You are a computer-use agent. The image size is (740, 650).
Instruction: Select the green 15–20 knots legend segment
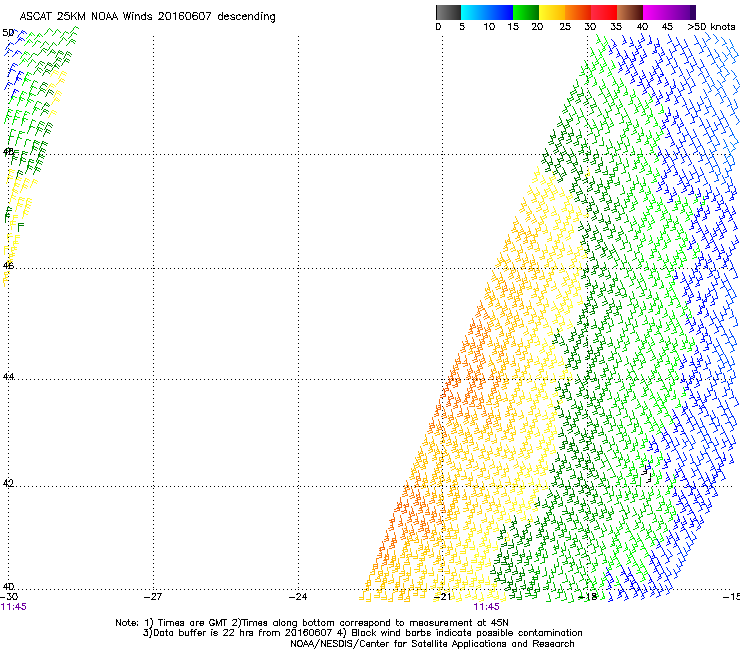526,12
